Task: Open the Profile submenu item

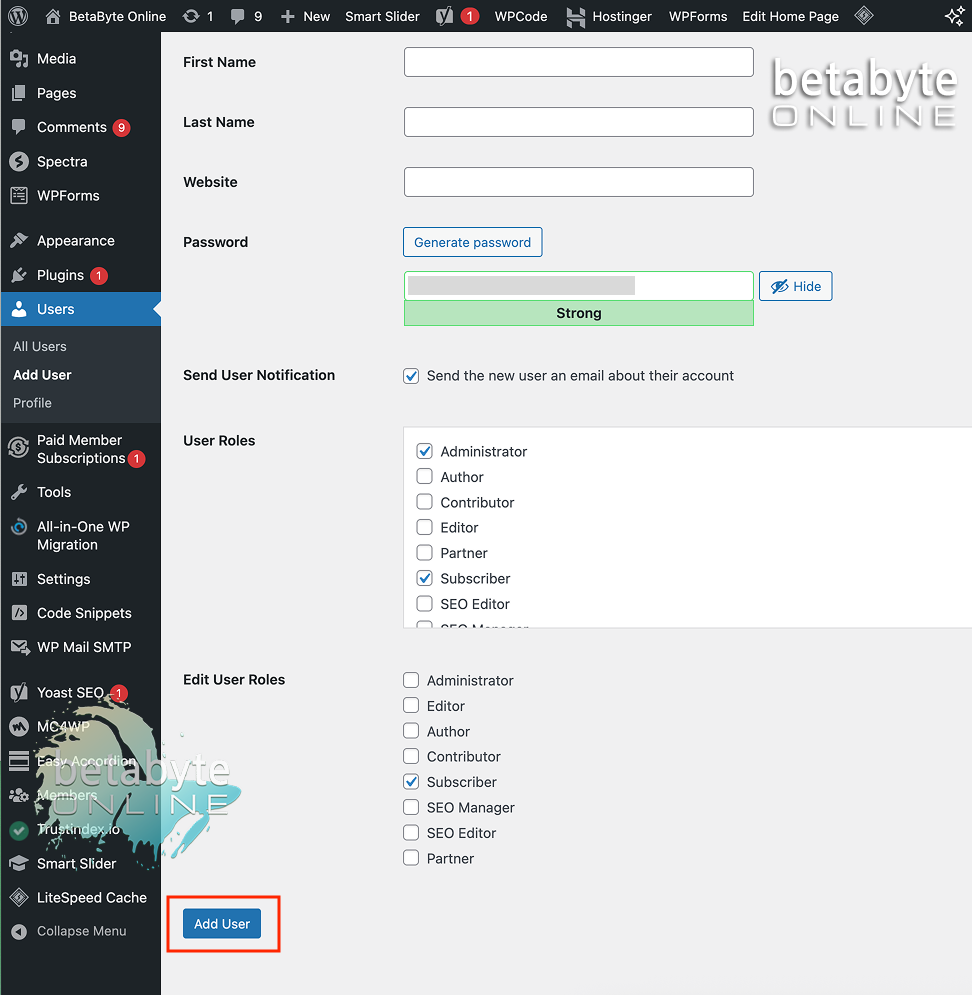Action: (32, 403)
